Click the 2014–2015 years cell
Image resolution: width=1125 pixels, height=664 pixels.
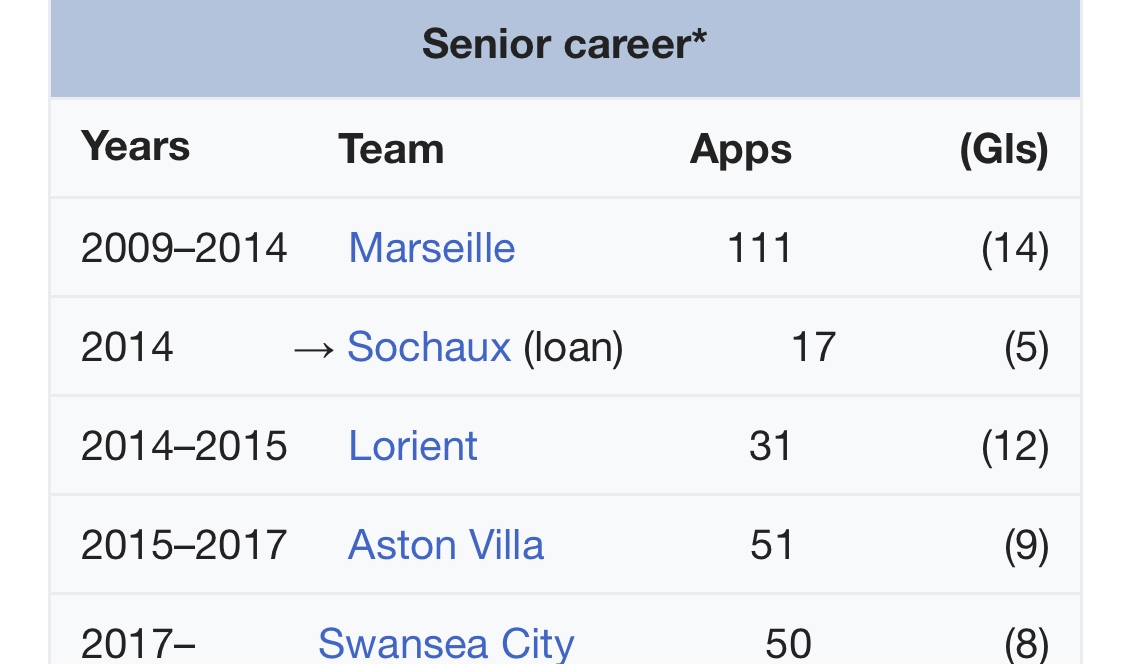coord(184,446)
